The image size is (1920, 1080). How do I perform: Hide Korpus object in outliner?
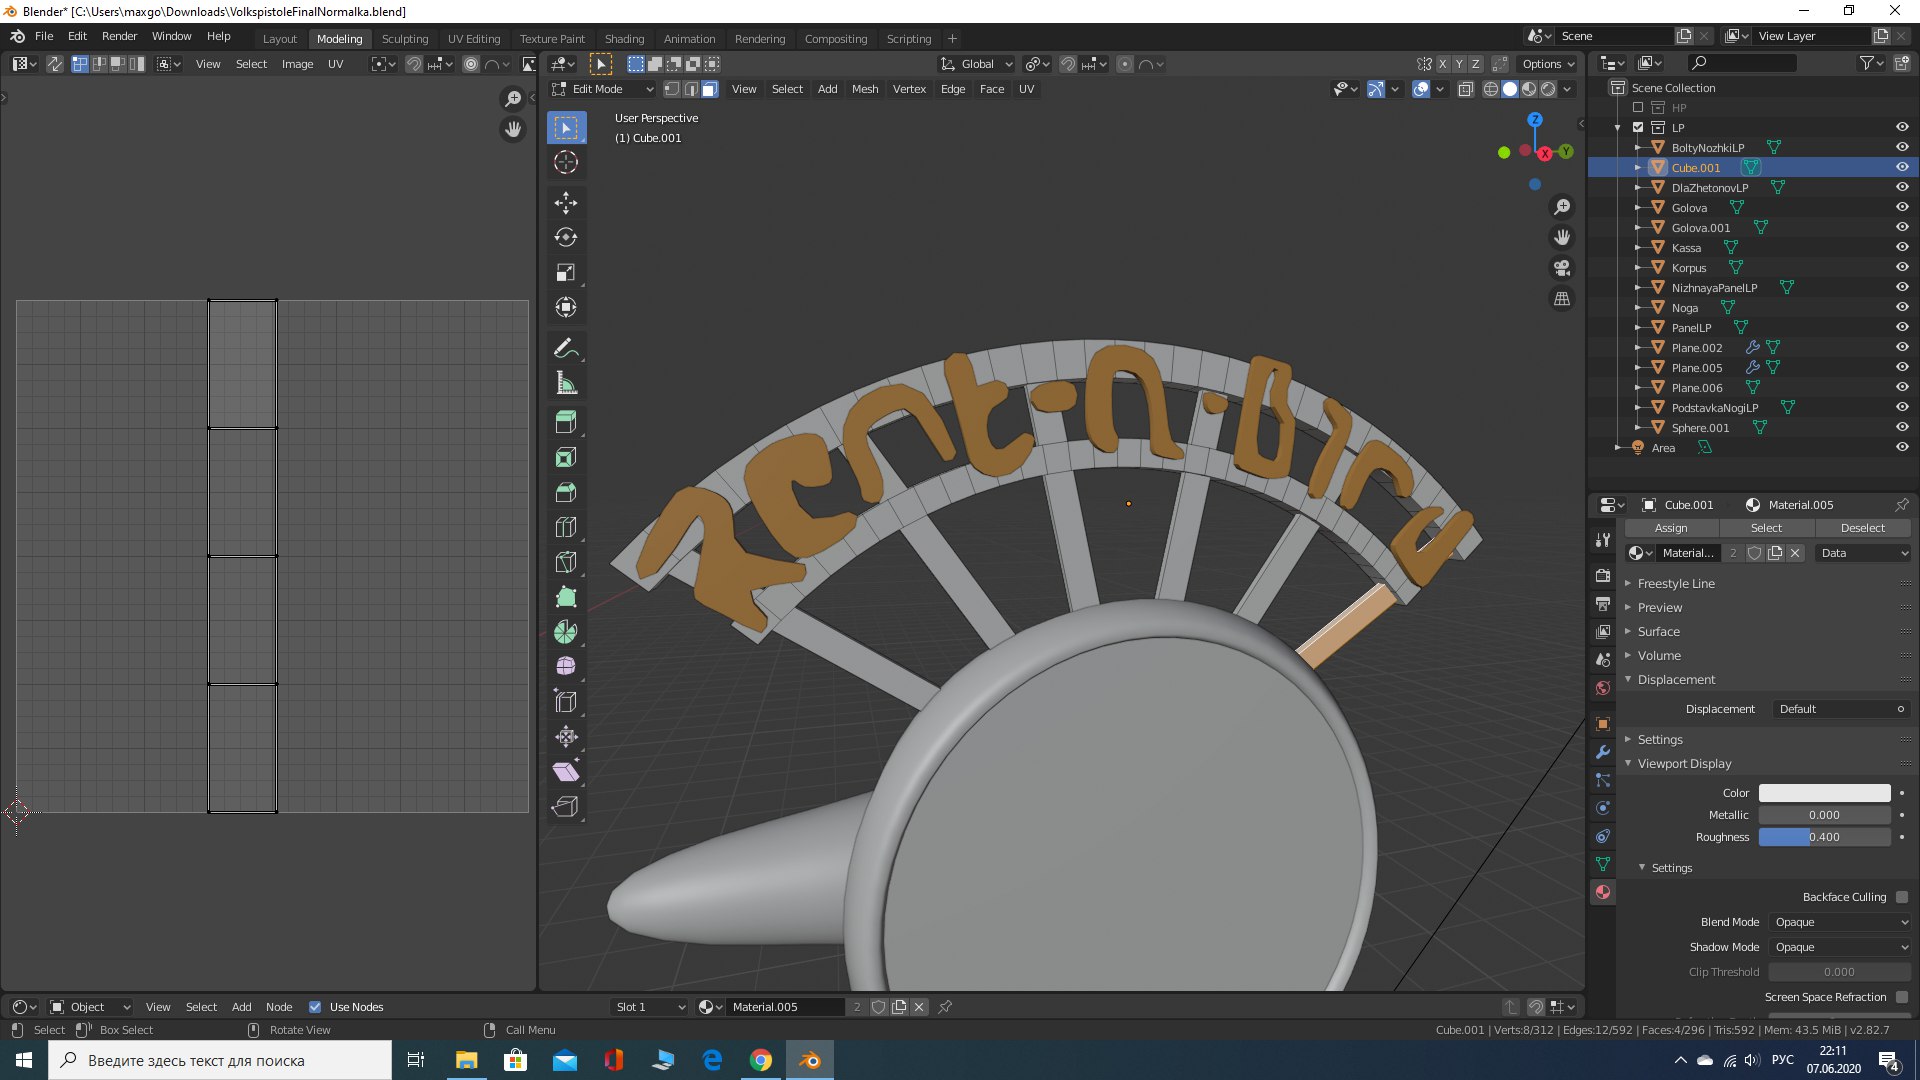click(x=1902, y=268)
